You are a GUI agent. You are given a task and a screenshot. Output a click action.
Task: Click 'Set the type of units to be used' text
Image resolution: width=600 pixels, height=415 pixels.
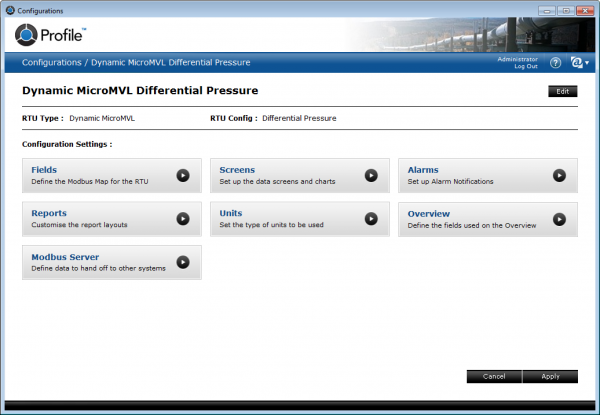(x=271, y=225)
